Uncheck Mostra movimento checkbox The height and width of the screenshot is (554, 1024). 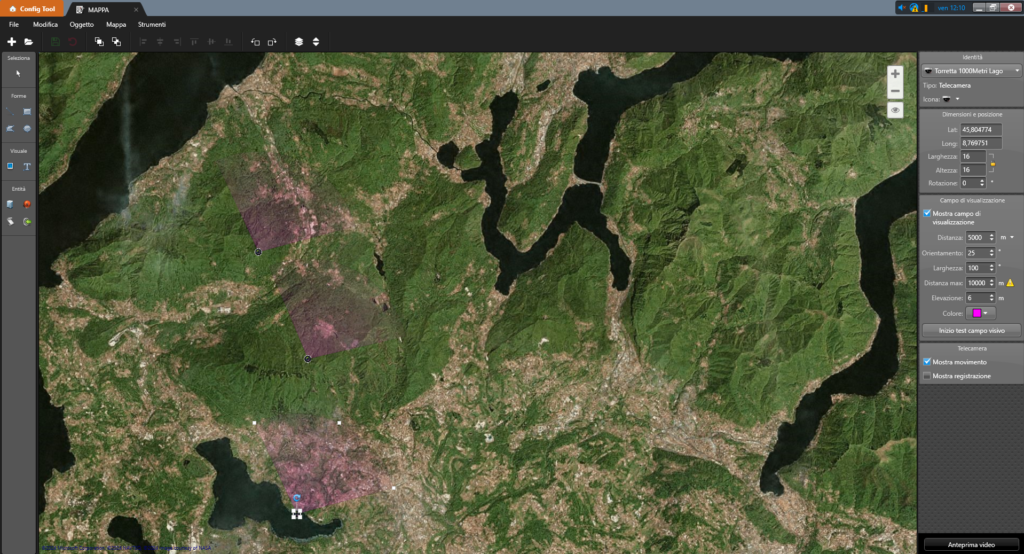(927, 361)
